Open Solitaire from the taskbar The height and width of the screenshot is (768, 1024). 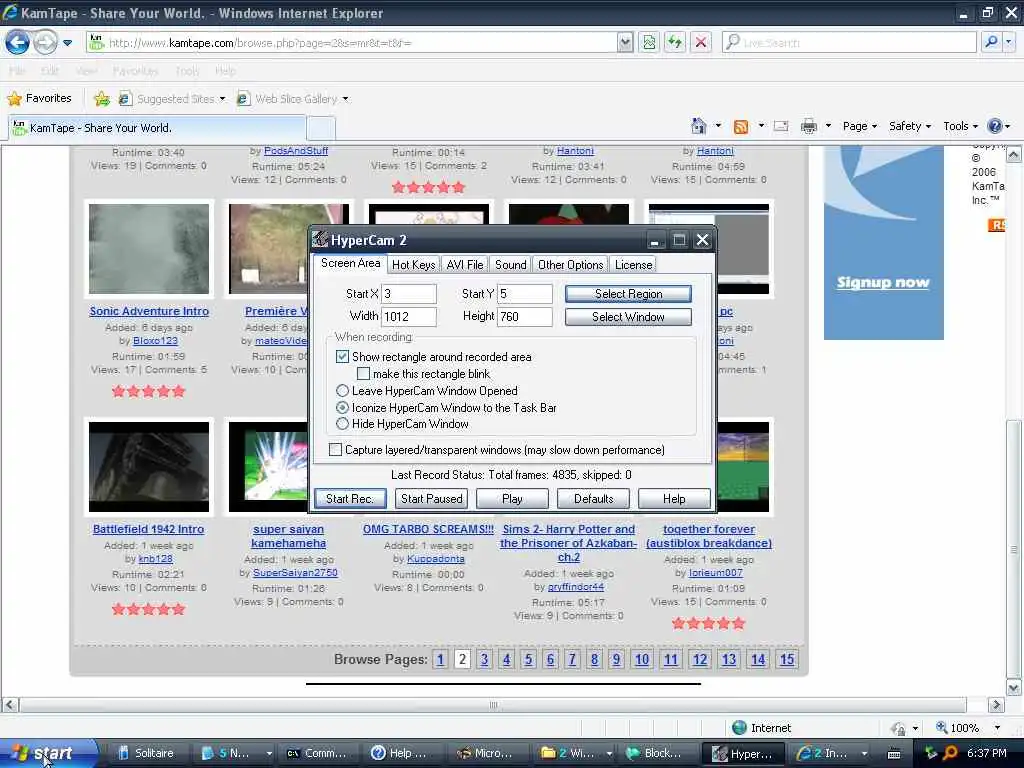click(146, 753)
